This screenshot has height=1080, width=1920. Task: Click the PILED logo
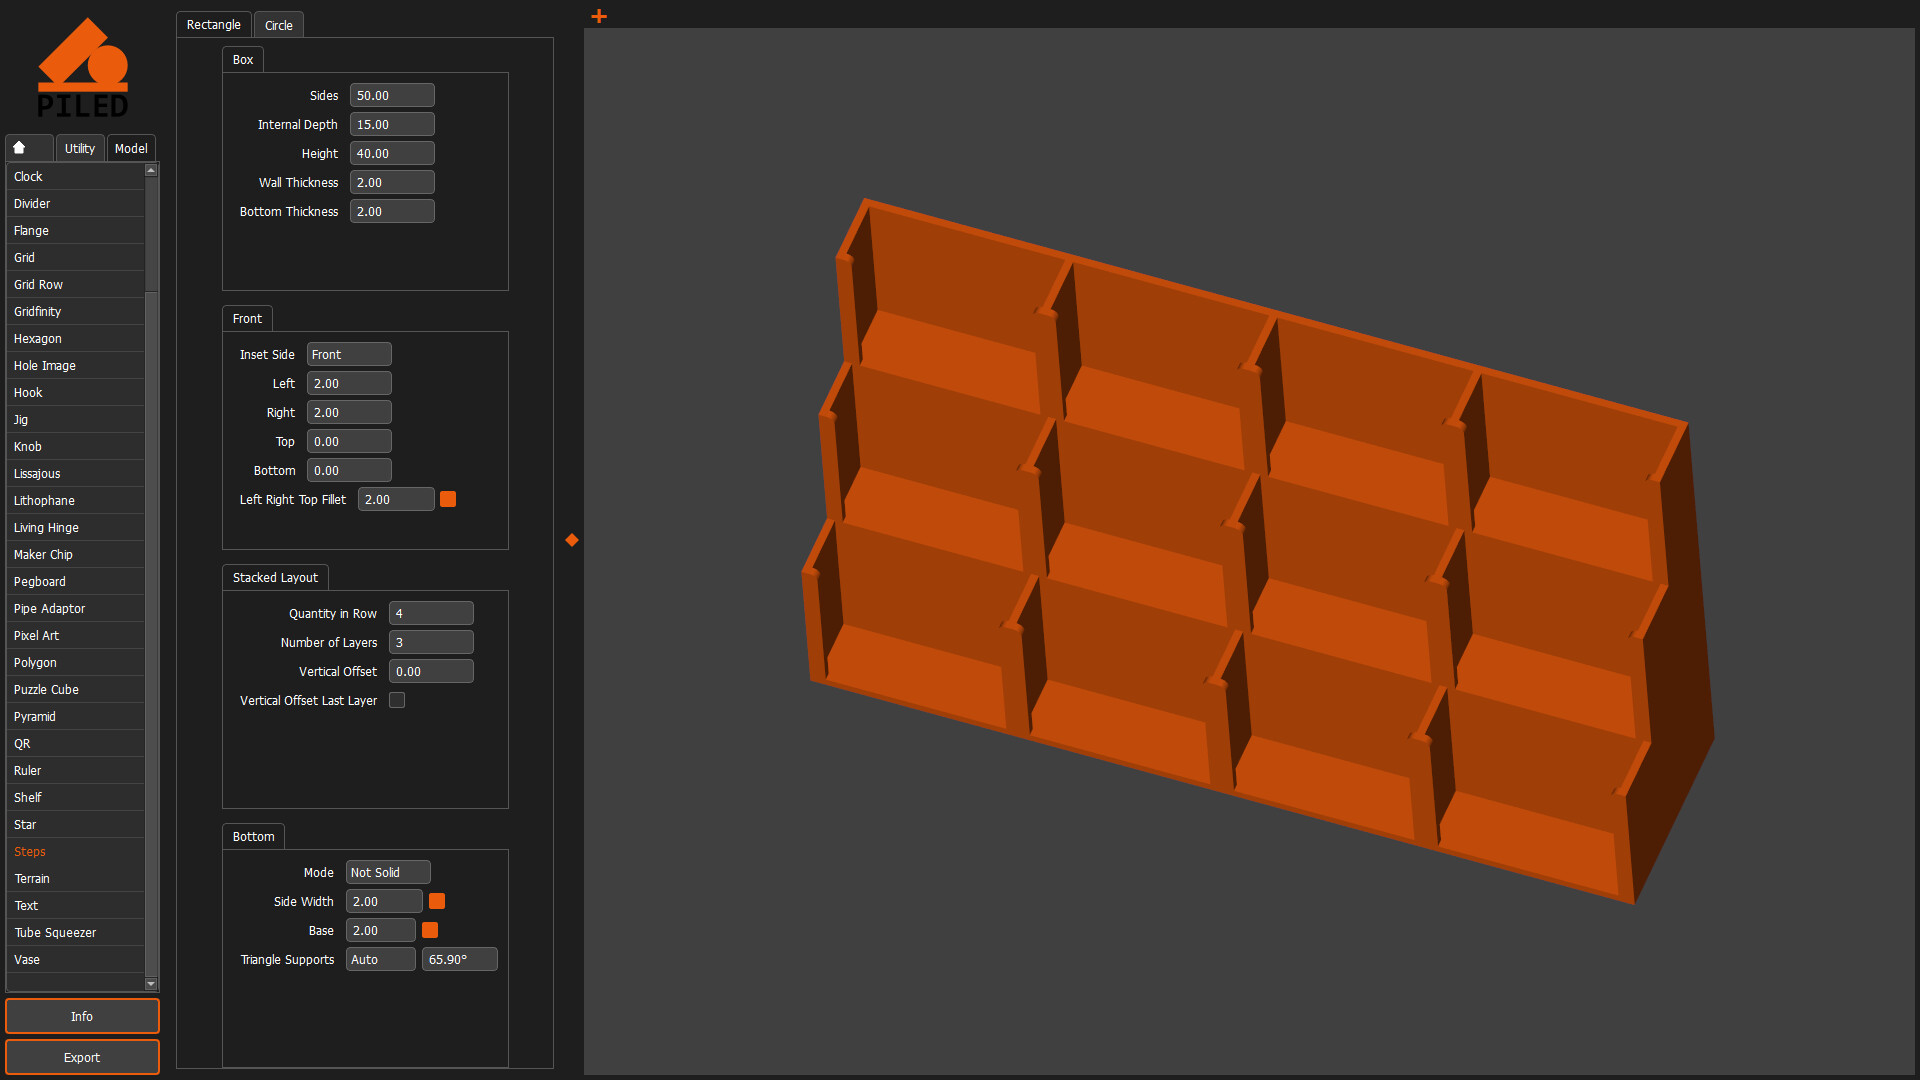click(x=84, y=66)
